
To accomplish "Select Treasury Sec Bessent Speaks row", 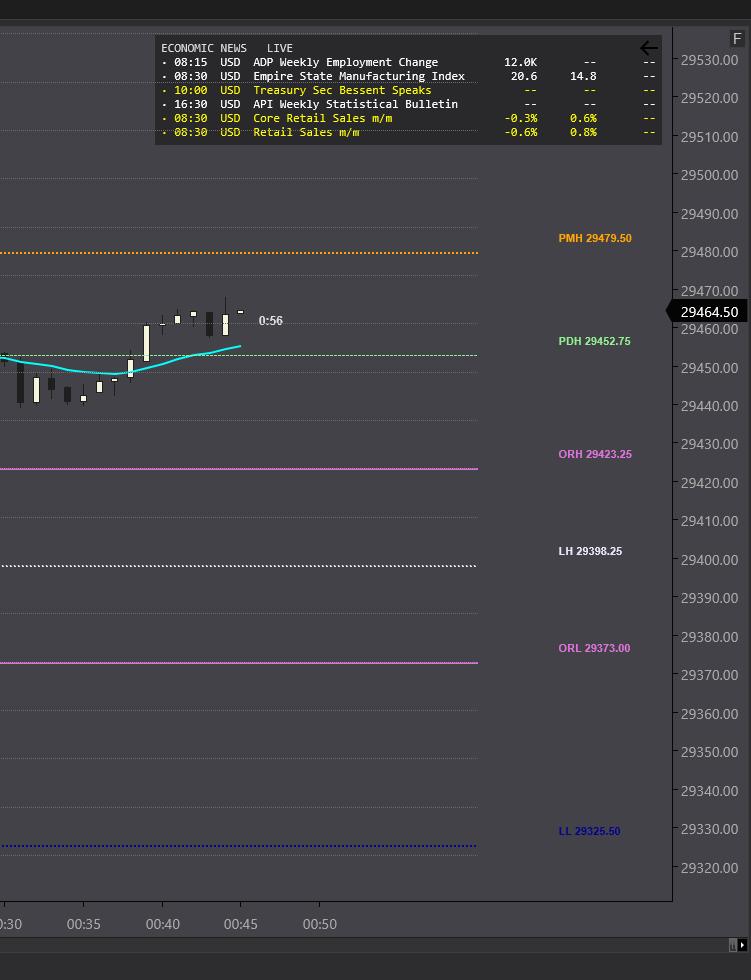I will [x=409, y=90].
